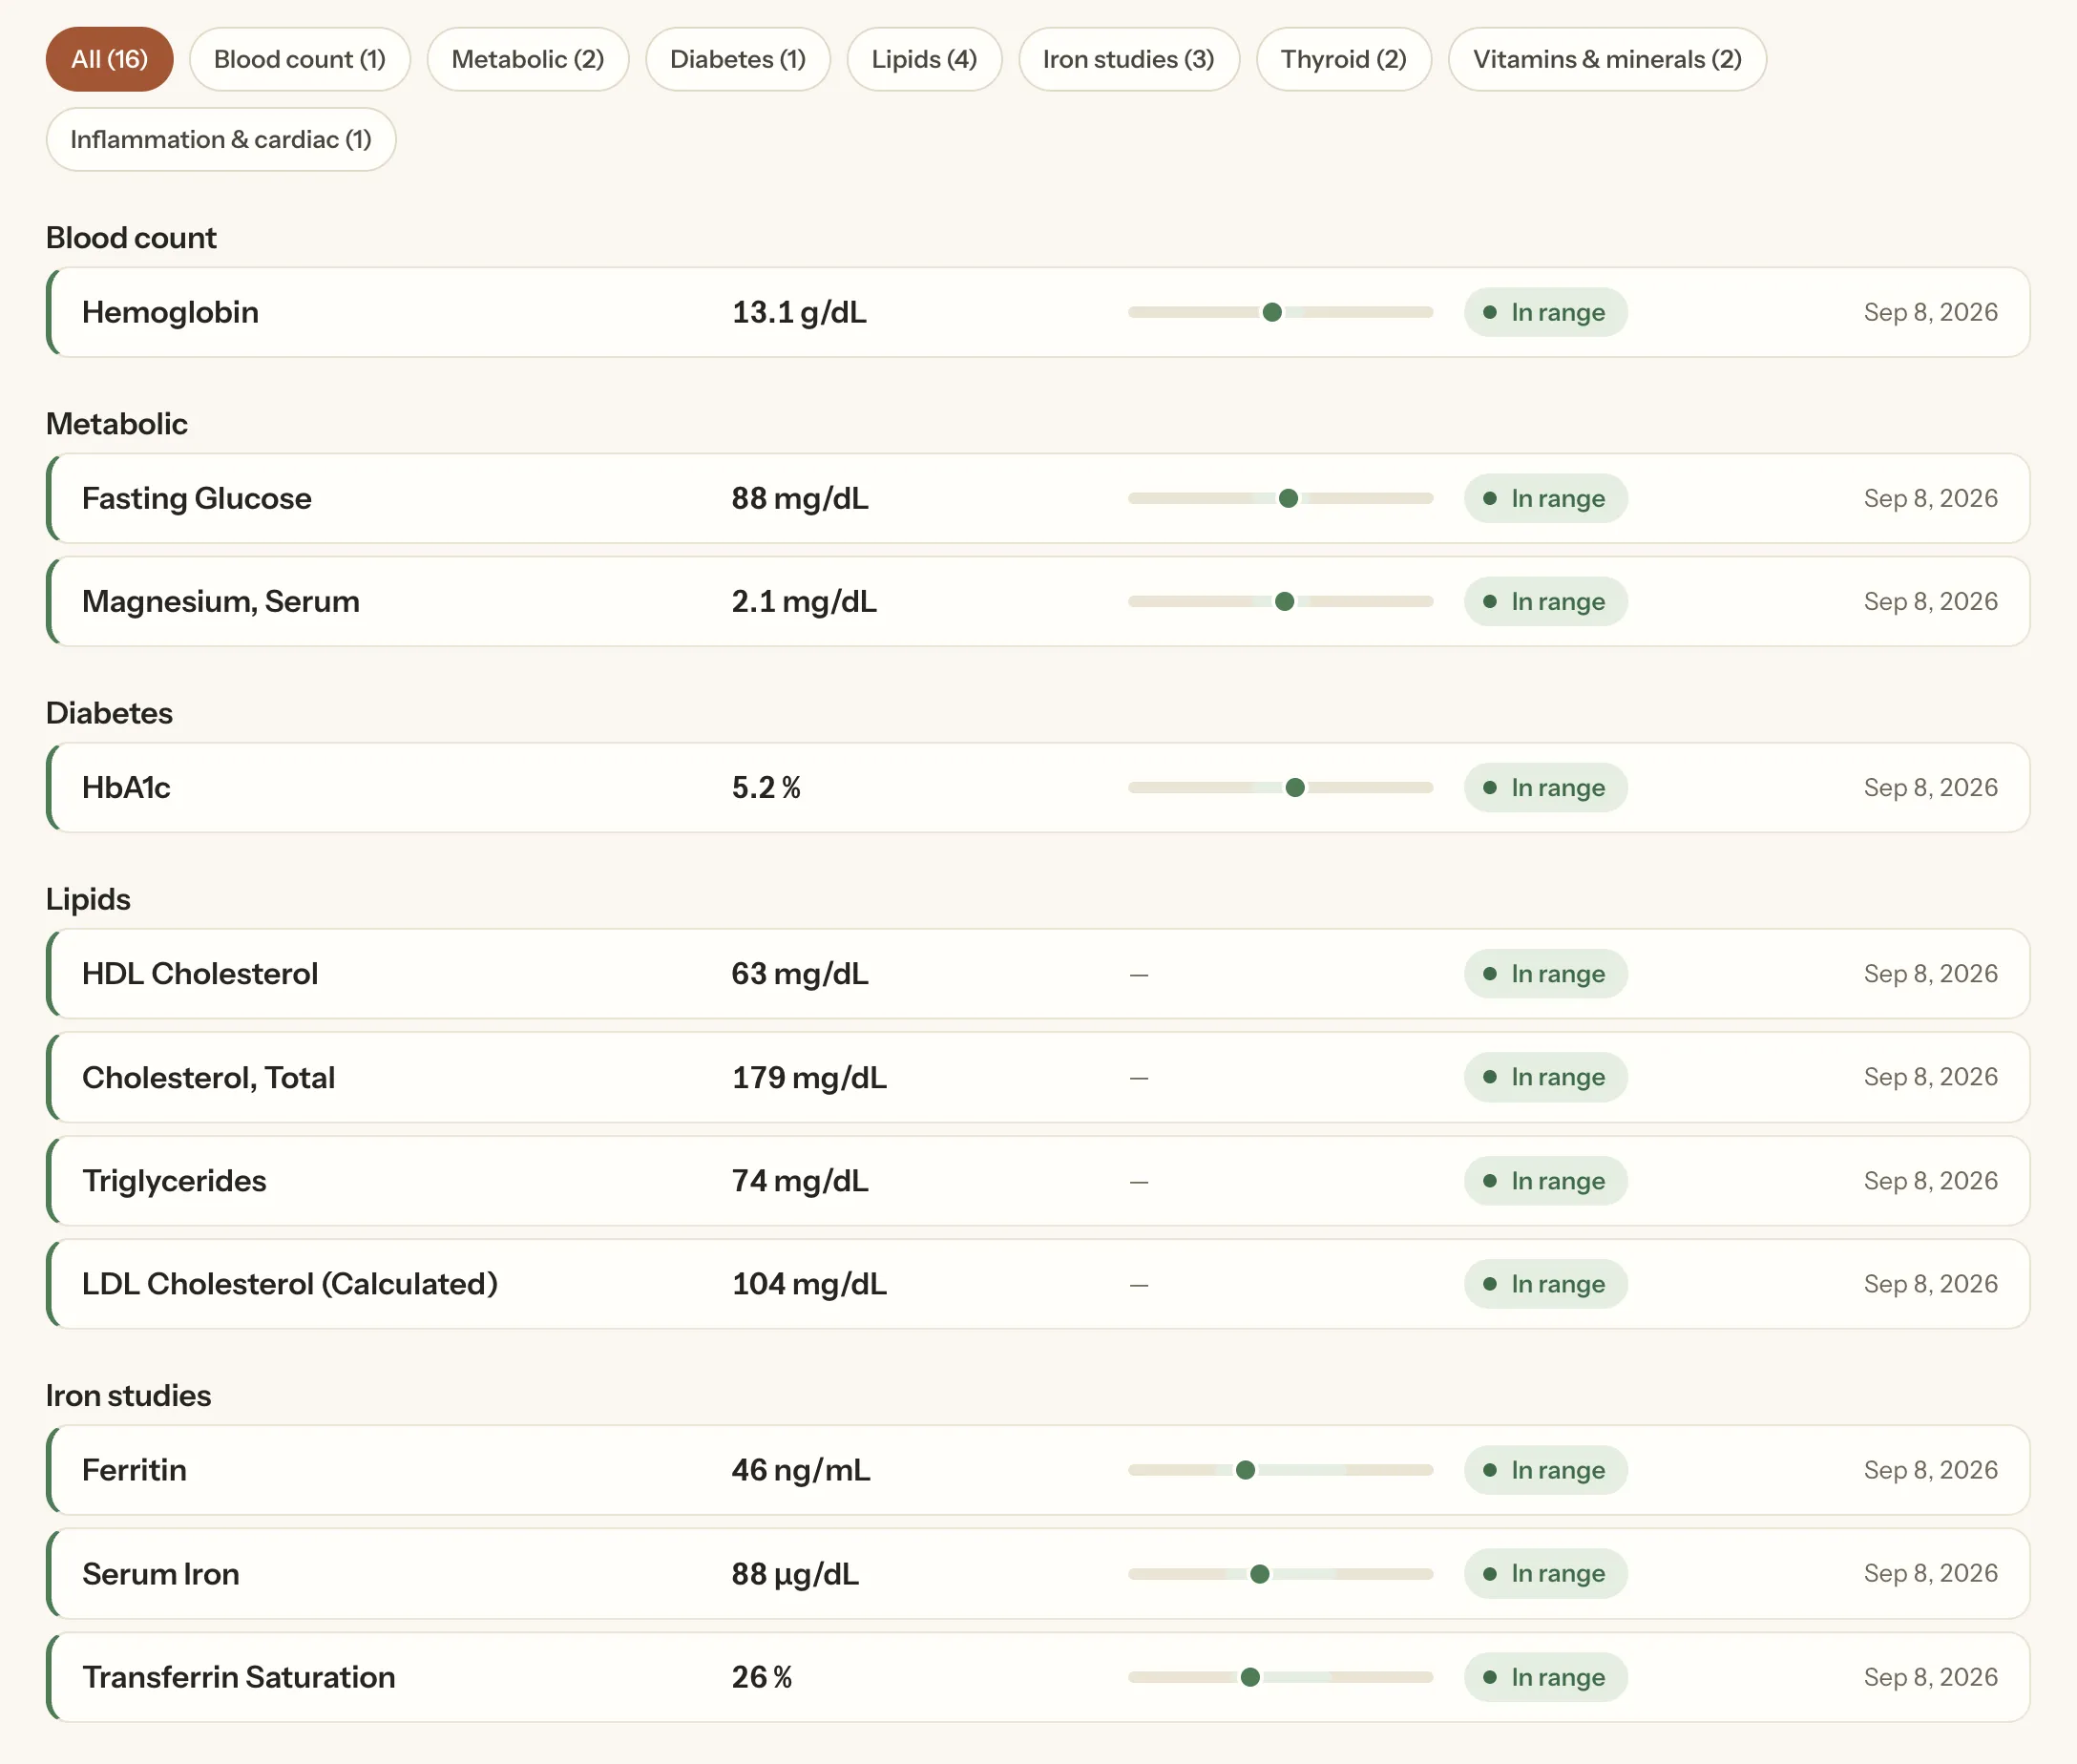Filter by Diabetes (1)
2077x1764 pixels.
coord(738,59)
